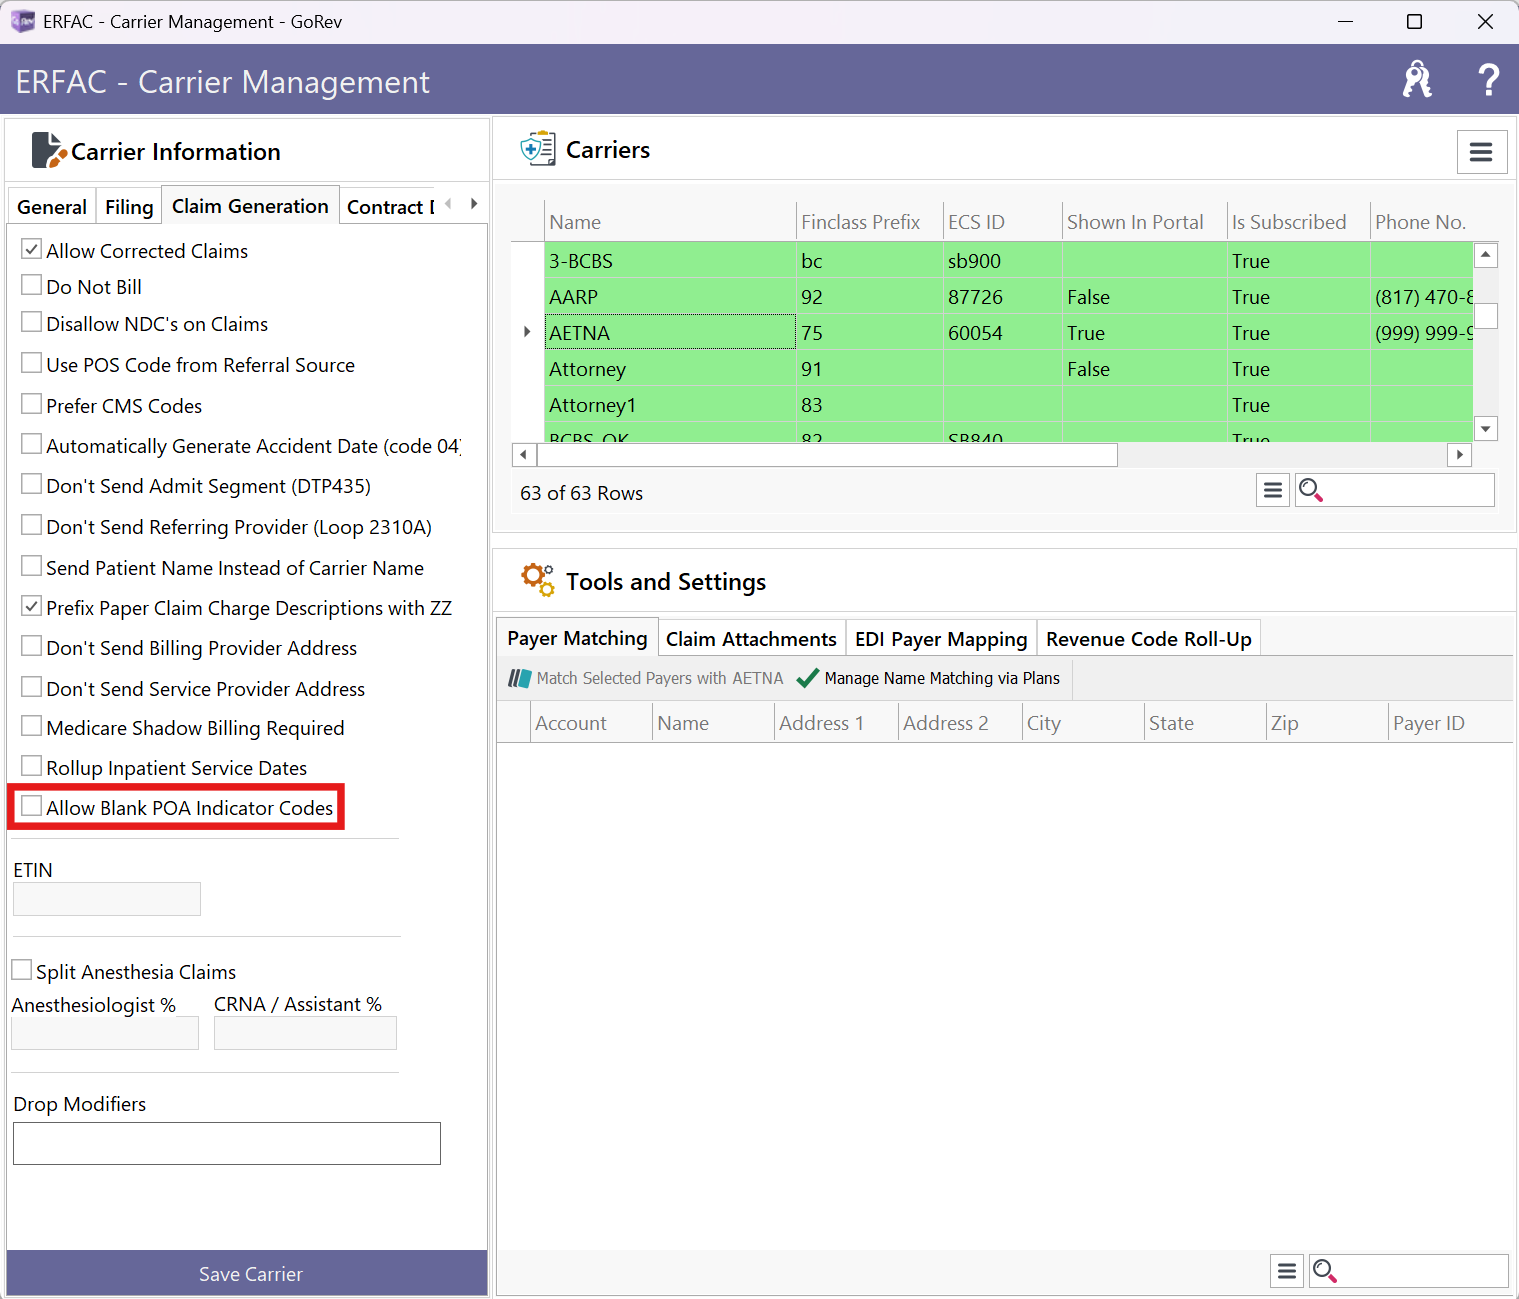1519x1299 pixels.
Task: Sort by Finclass Prefix column header
Action: [869, 222]
